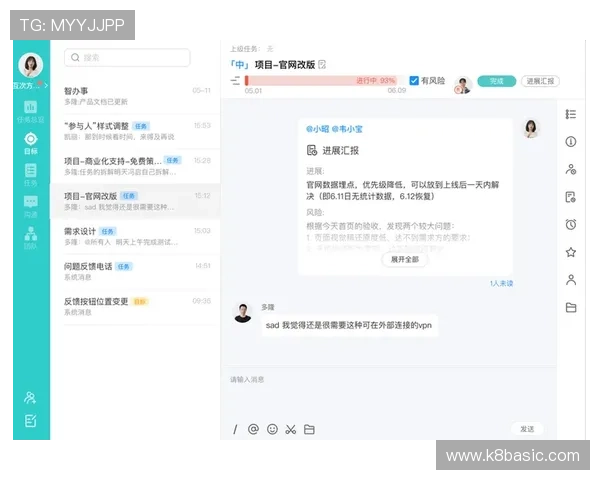Viewport: 600px width, 480px height.
Task: Click the assignee avatar in task header
Action: 463,85
